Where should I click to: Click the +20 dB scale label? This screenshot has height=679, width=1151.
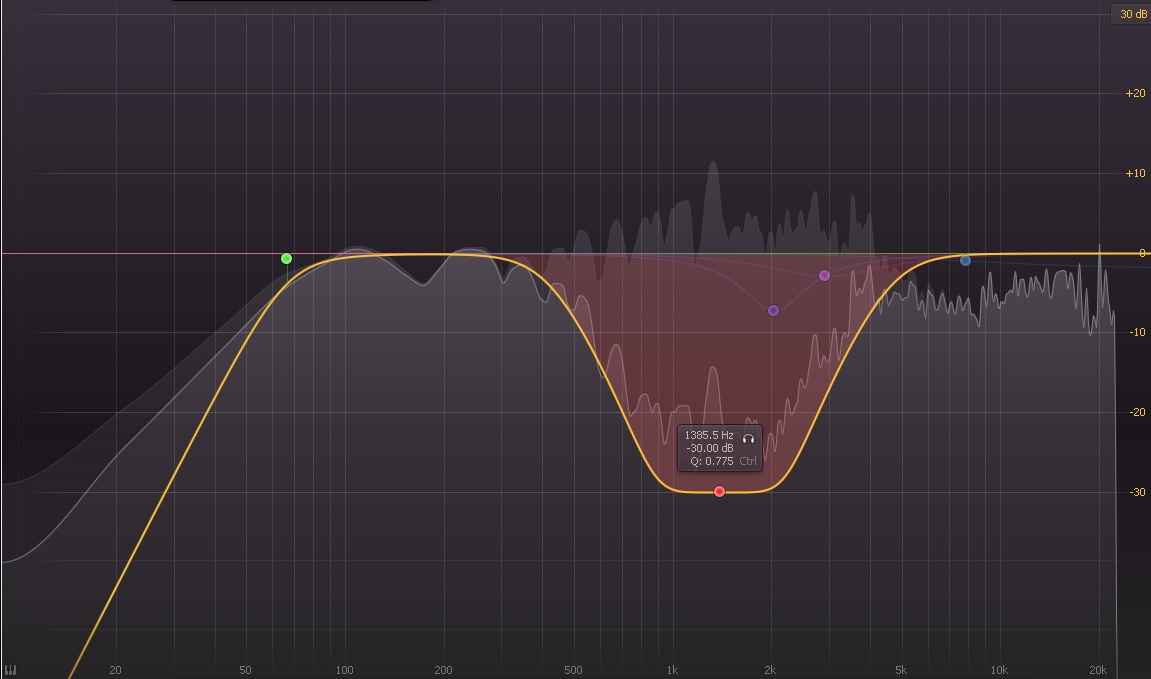(1135, 93)
